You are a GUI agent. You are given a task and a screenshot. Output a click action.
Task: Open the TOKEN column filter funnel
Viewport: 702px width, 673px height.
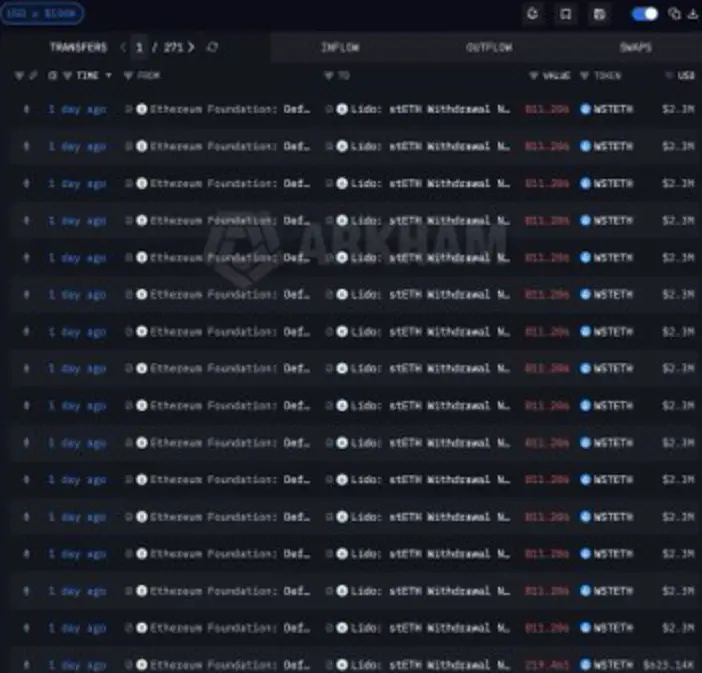click(x=584, y=75)
